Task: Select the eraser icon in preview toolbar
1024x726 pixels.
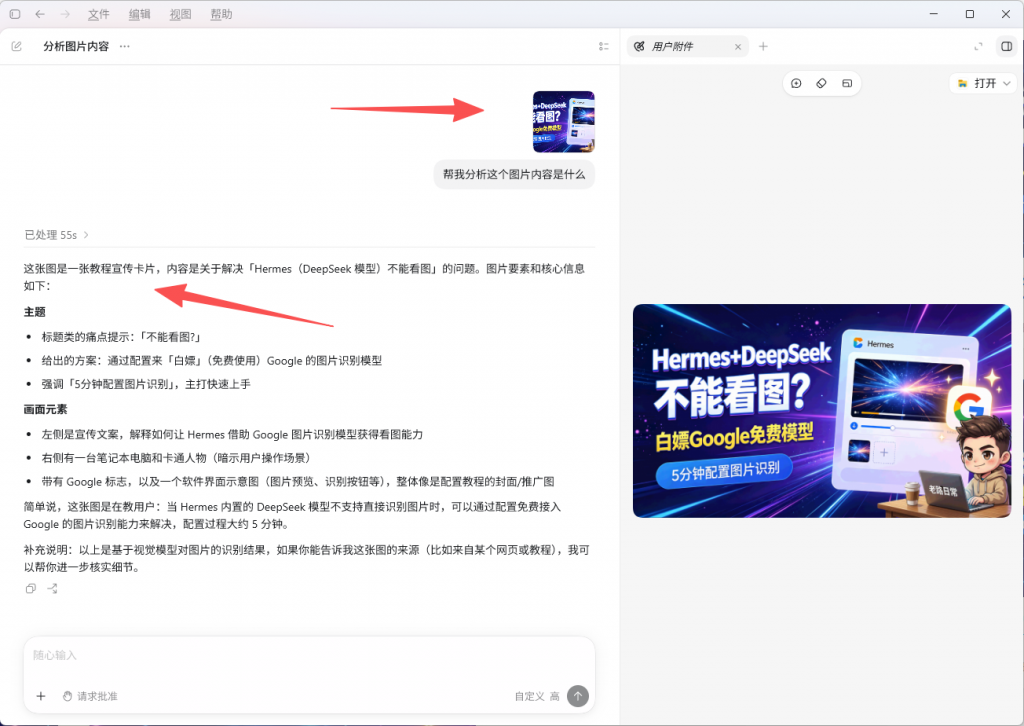Action: [x=822, y=83]
